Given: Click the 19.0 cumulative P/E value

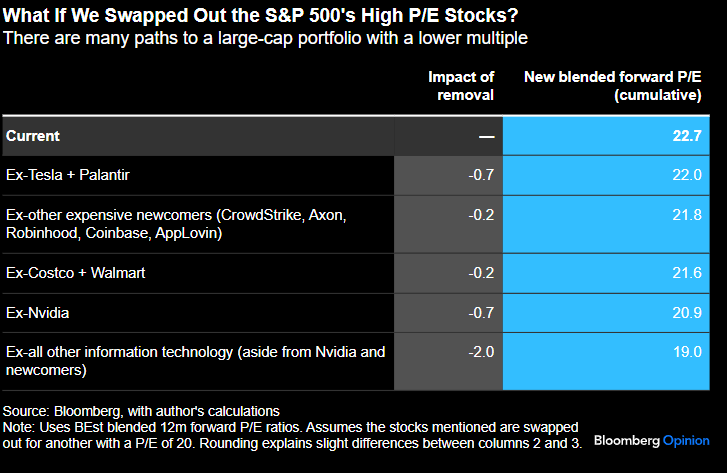Looking at the screenshot, I should click(x=688, y=353).
